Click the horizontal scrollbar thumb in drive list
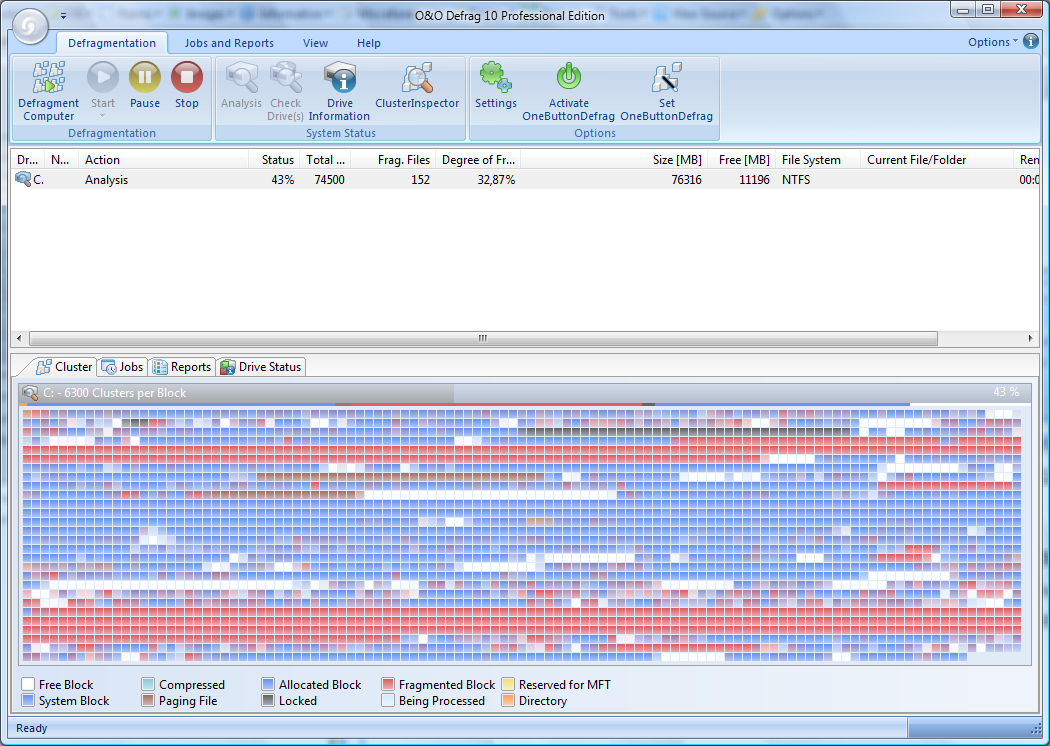 point(483,338)
